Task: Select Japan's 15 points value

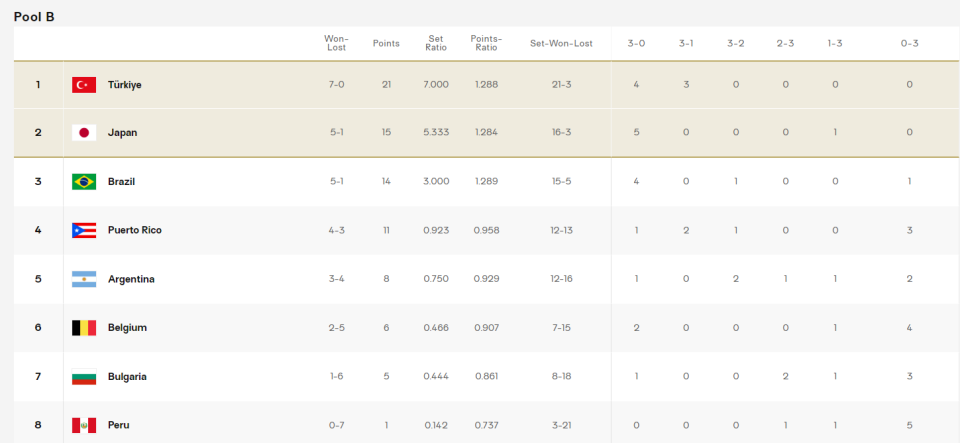Action: (x=386, y=133)
